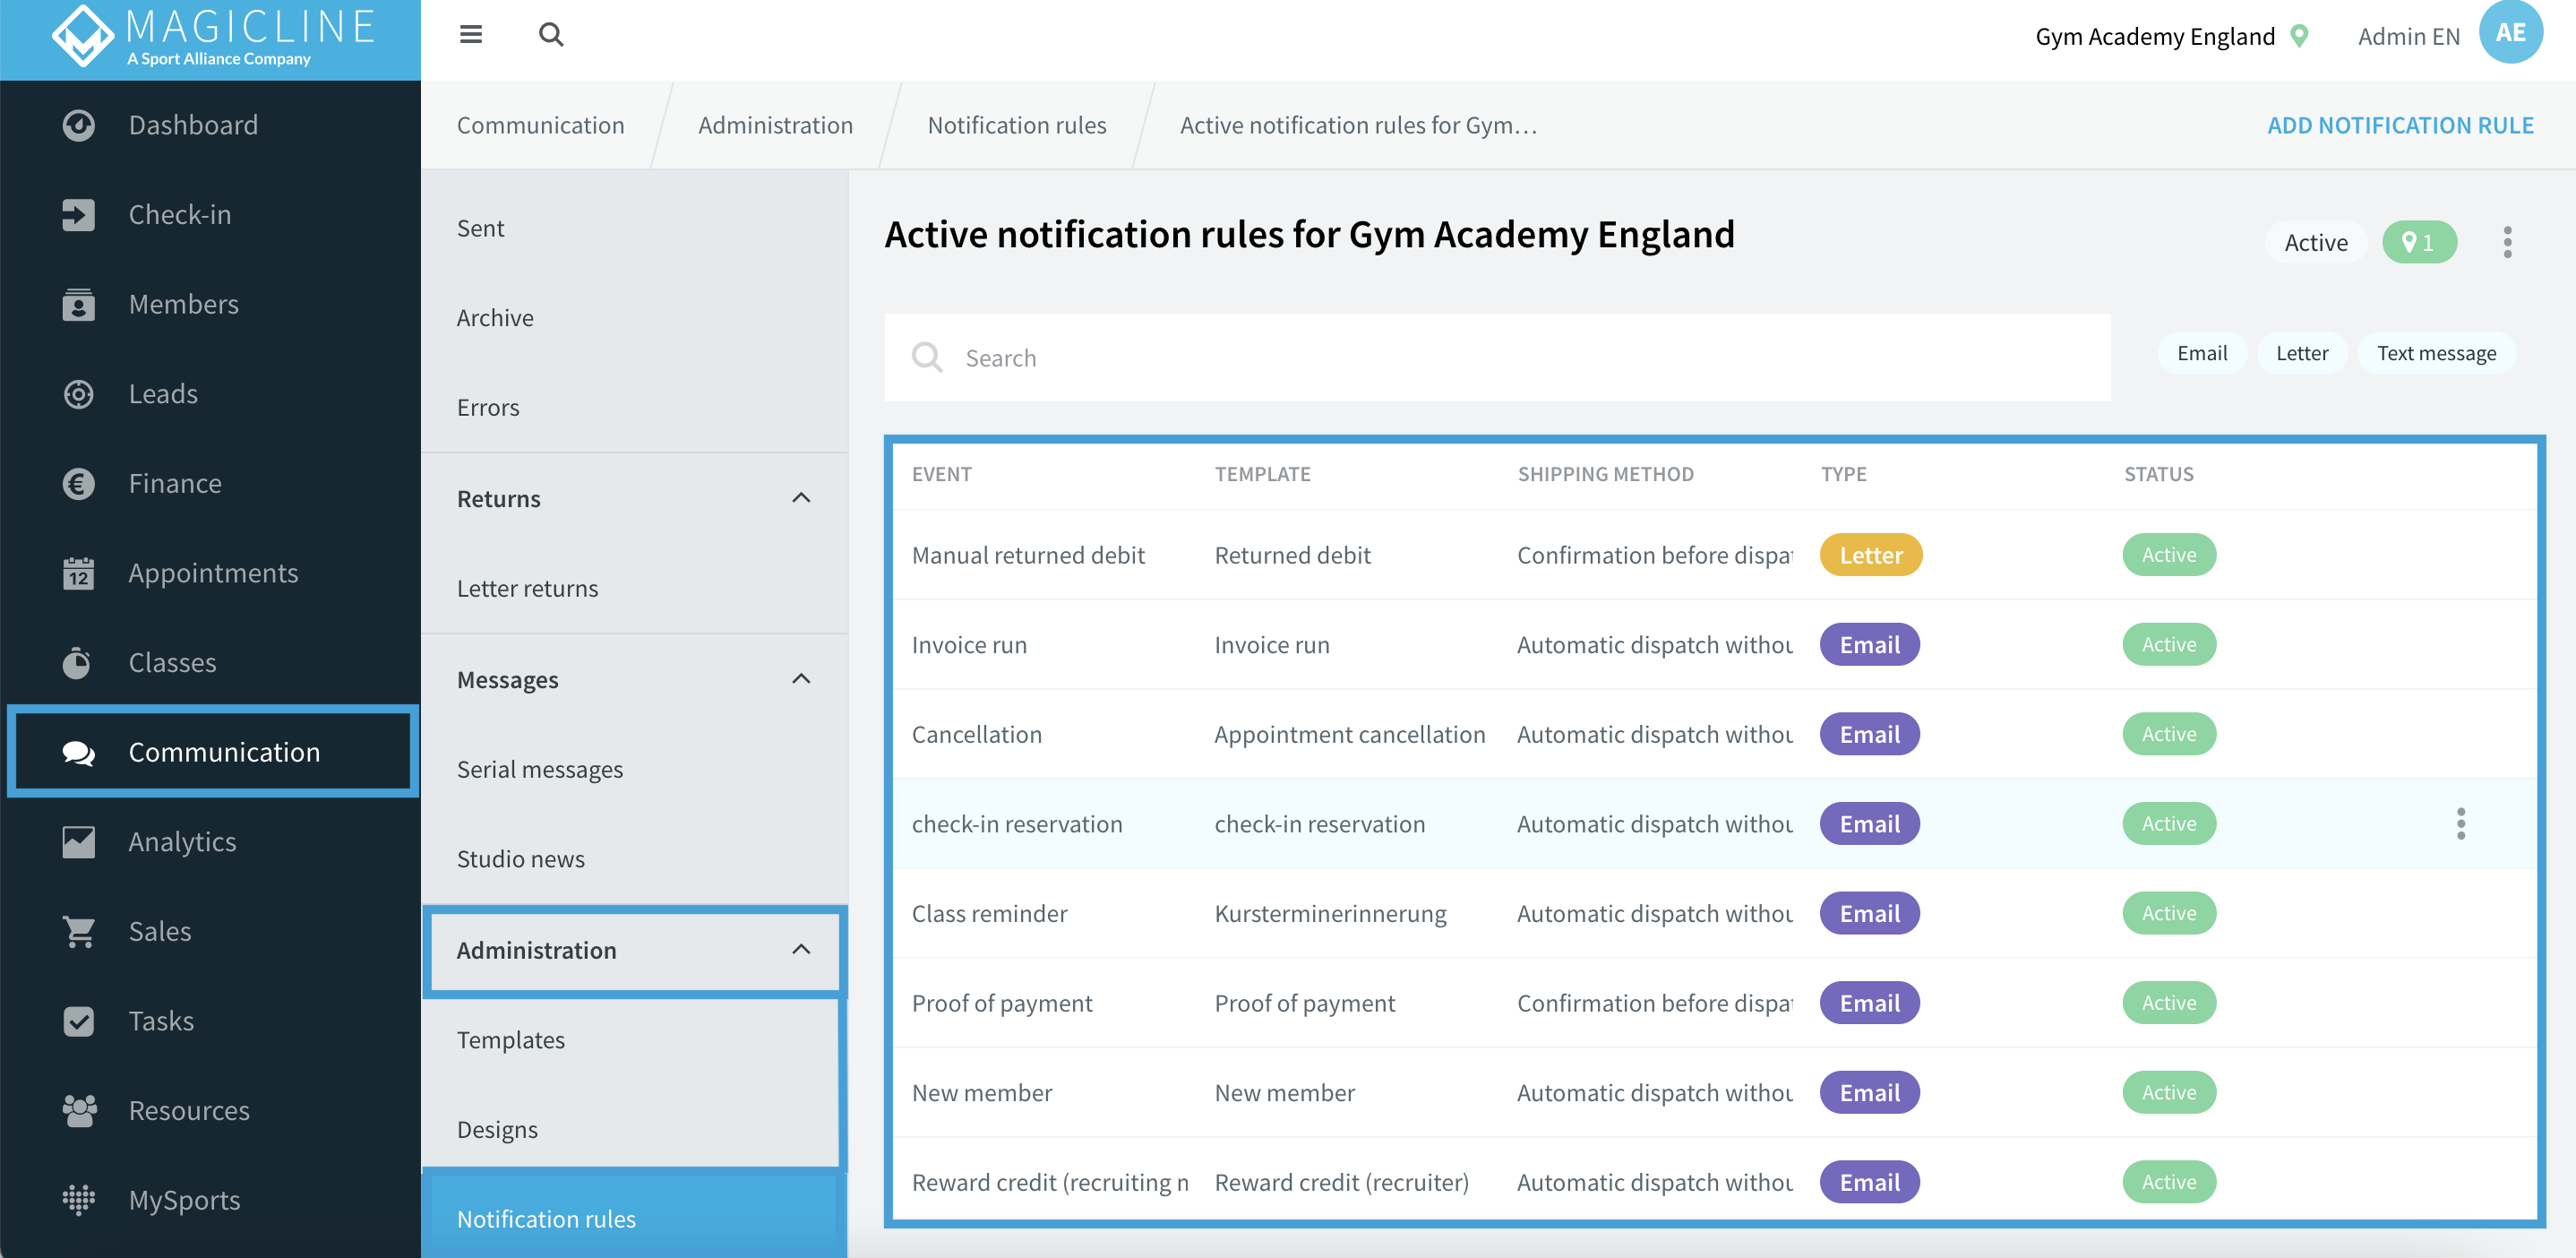Open Appointments via the calendar icon

[78, 572]
